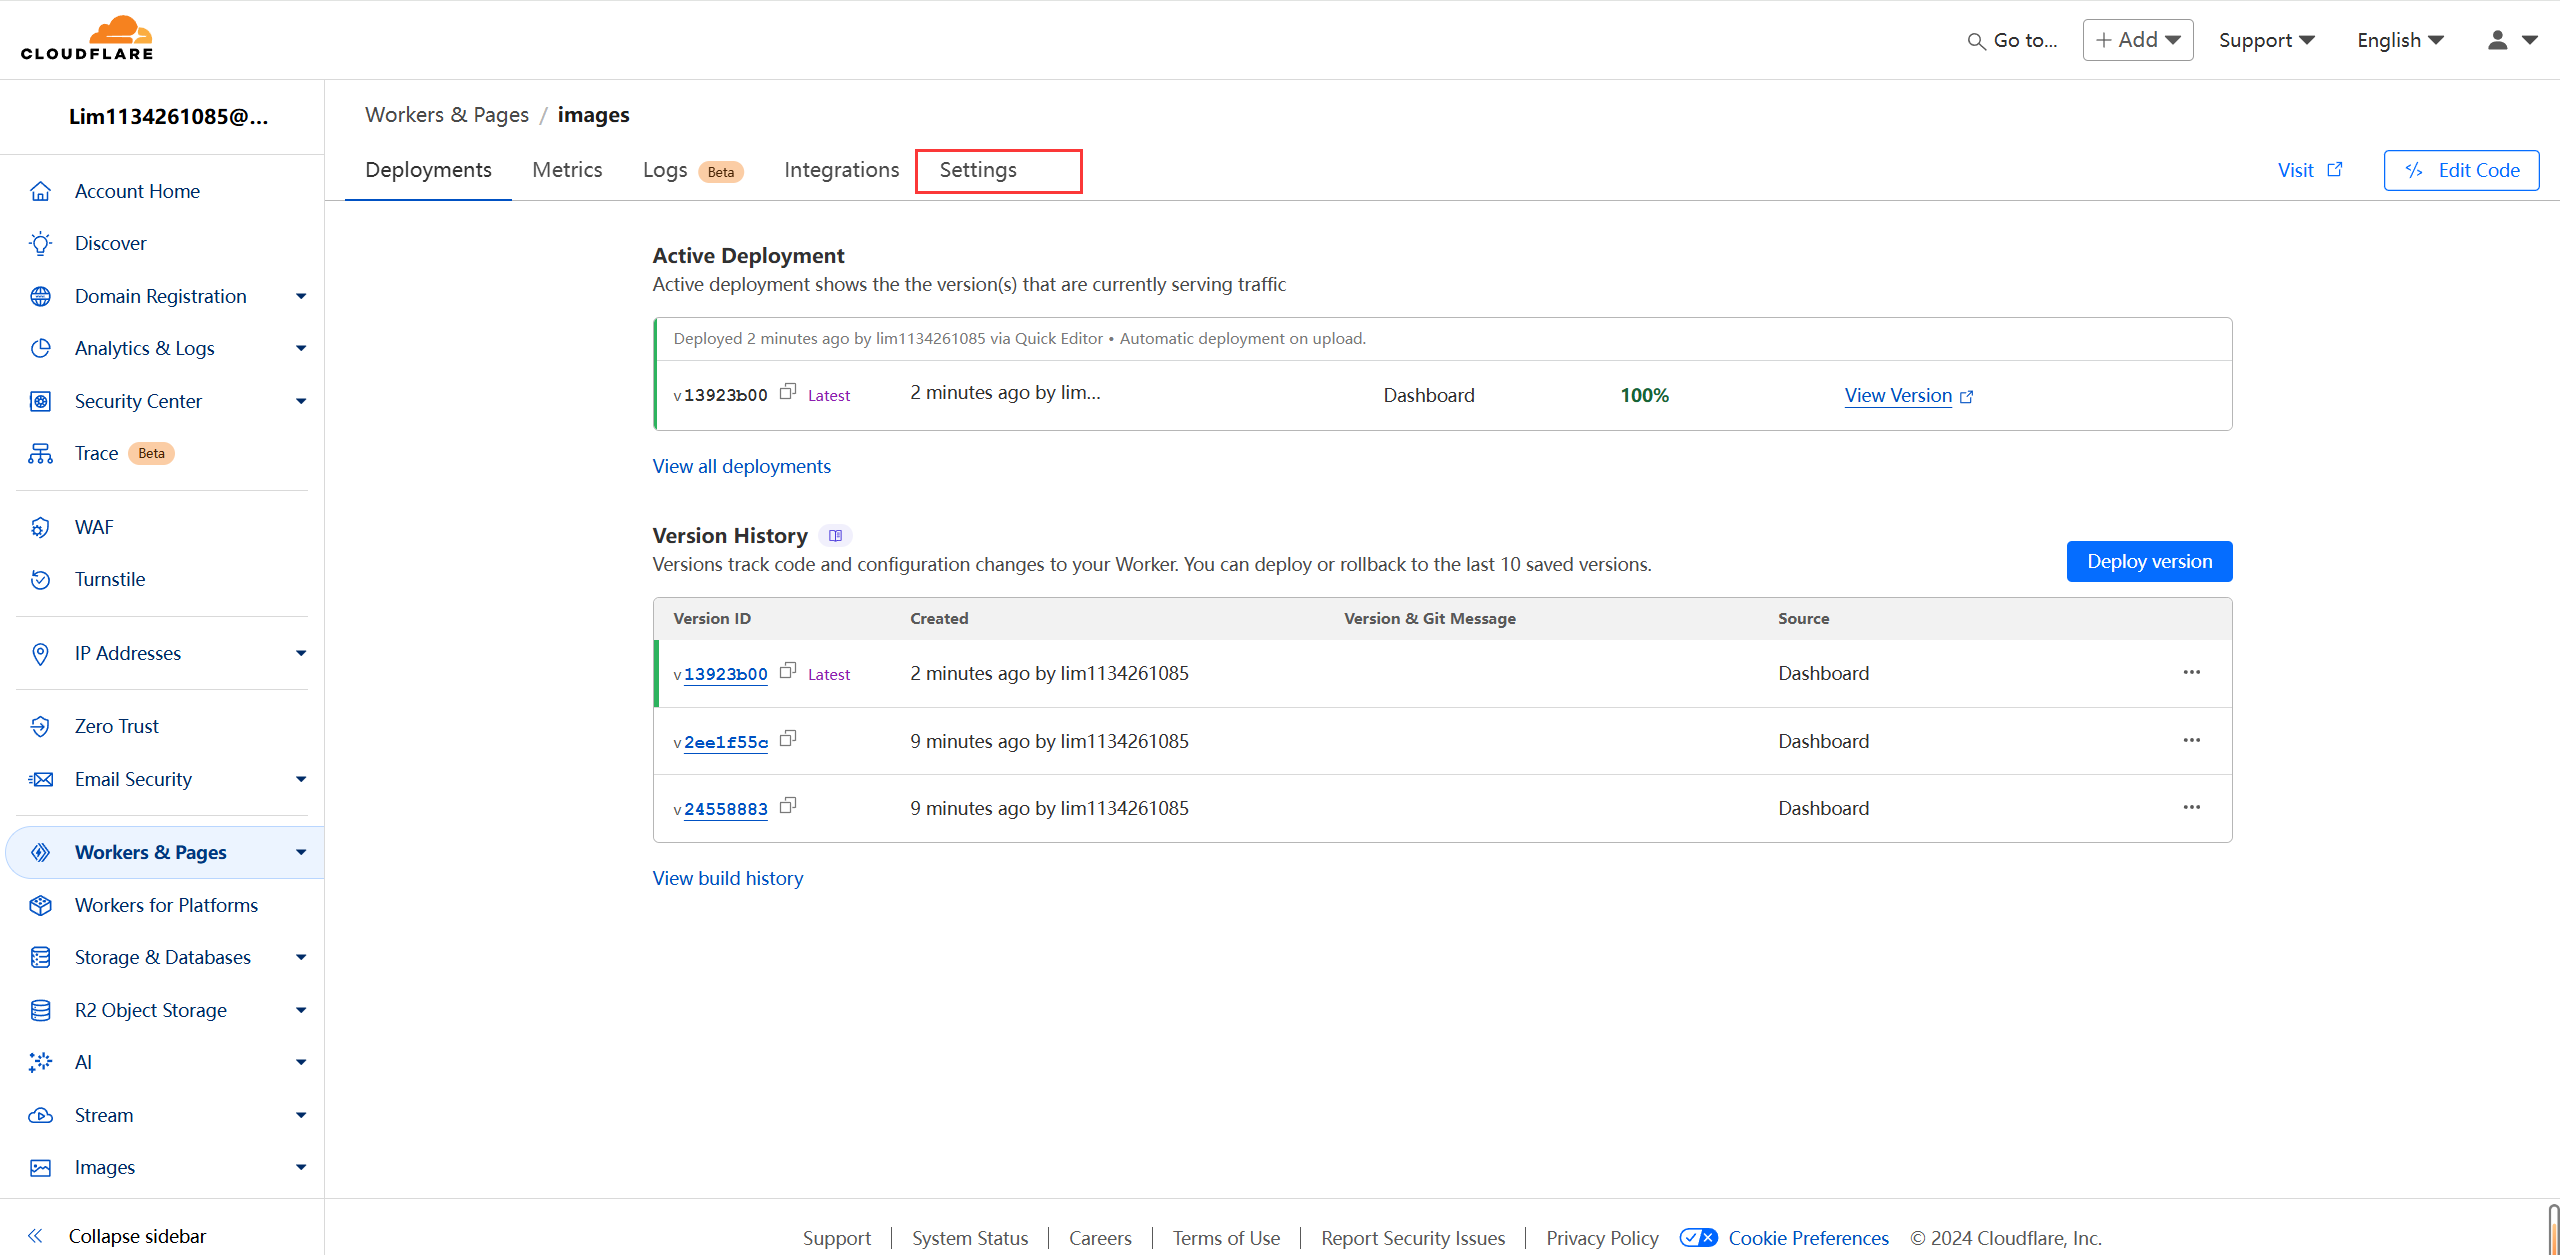2560x1255 pixels.
Task: Click the Deploy version button
Action: [2149, 561]
